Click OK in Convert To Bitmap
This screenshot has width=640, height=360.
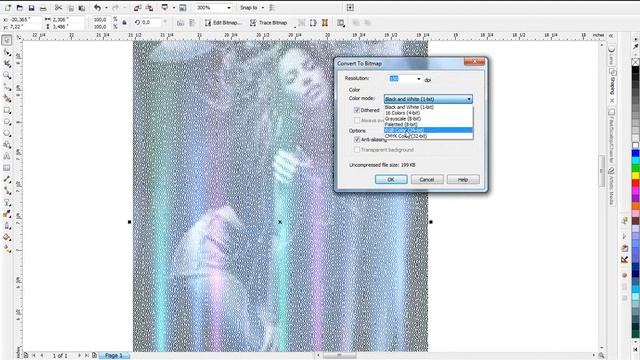[x=391, y=180]
